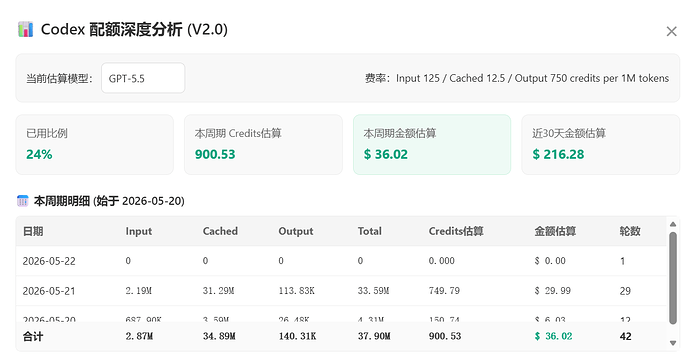Viewport: 690px width, 362px height.
Task: Click the $ 29.99 amount cell
Action: pyautogui.click(x=552, y=291)
